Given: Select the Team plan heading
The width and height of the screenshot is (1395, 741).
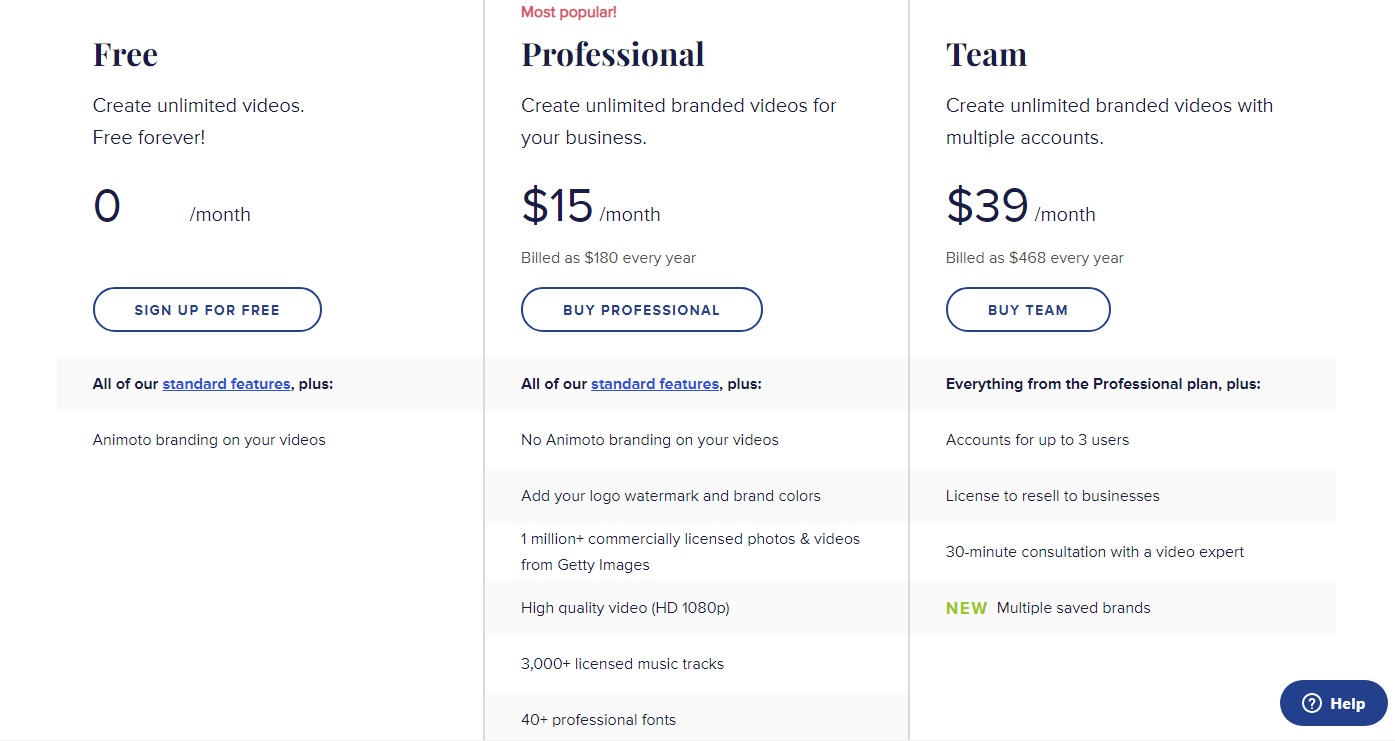Looking at the screenshot, I should coord(986,54).
